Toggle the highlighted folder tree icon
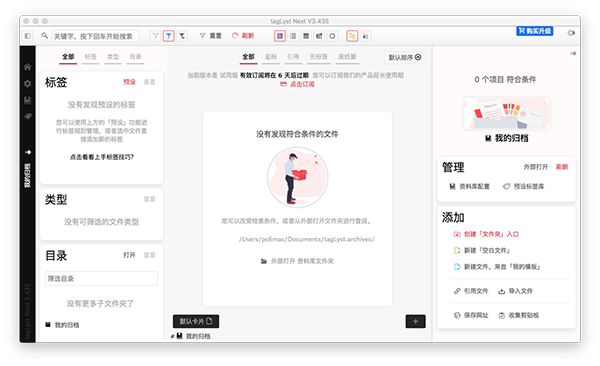Image resolution: width=600 pixels, height=366 pixels. 352,36
